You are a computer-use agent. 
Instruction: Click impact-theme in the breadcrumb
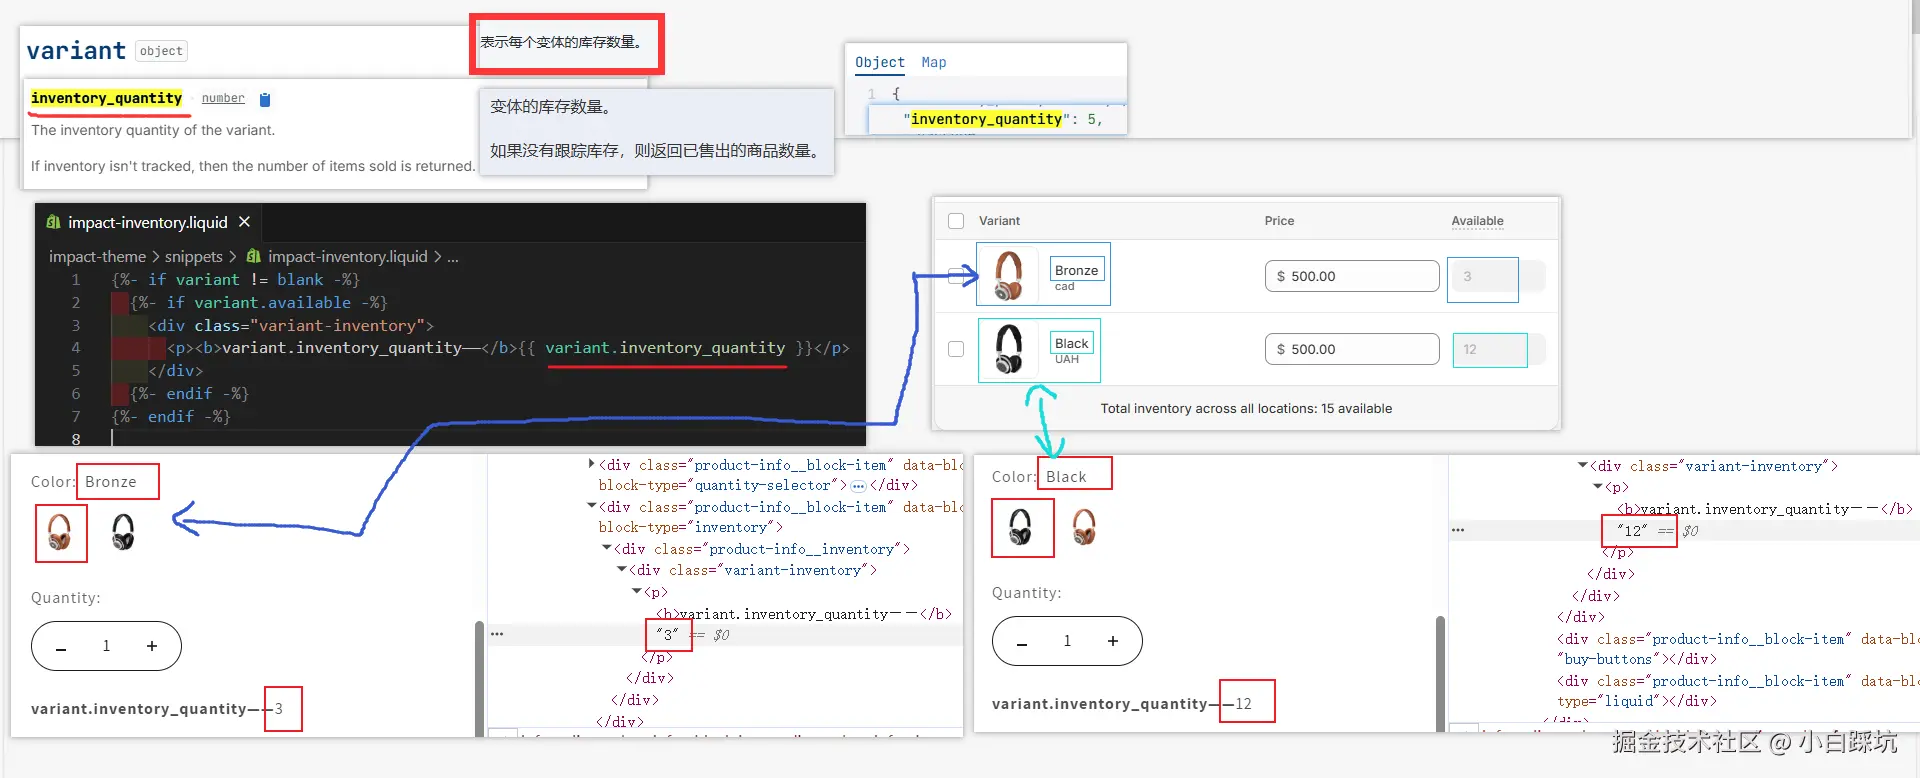[x=97, y=256]
